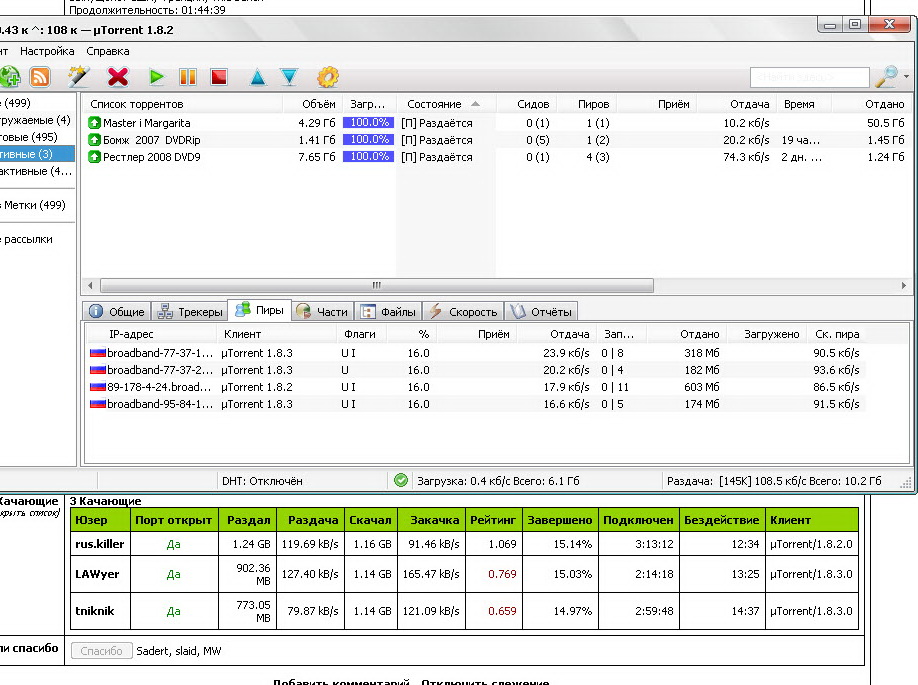Click the search magnifier icon
This screenshot has width=918, height=685.
[886, 77]
